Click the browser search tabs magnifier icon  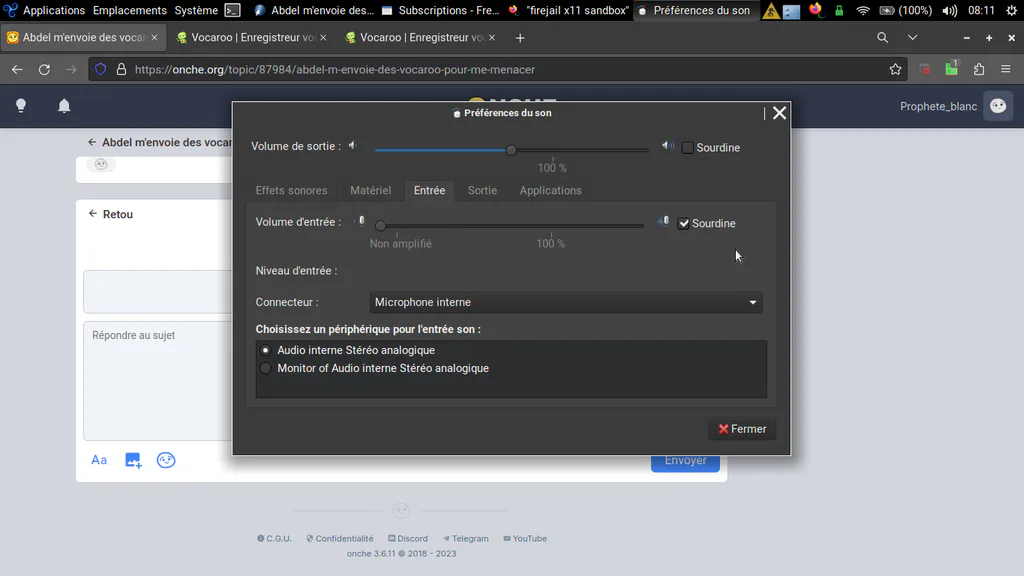(882, 38)
